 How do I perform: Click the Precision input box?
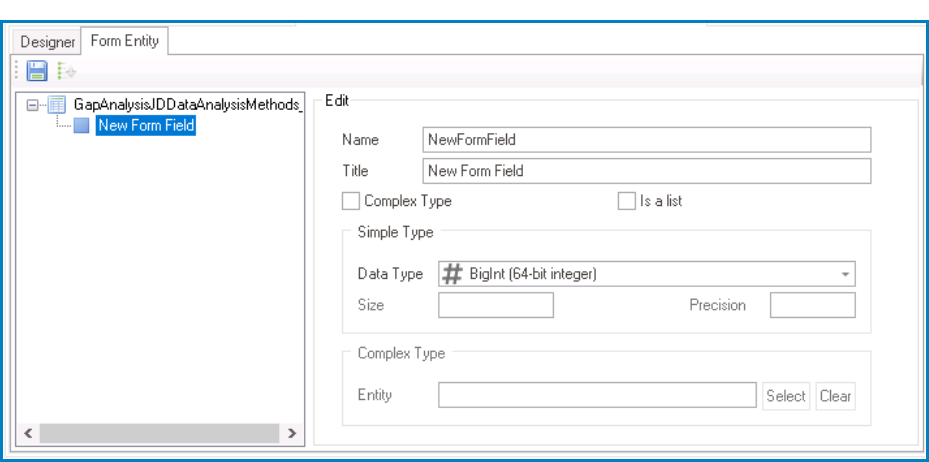pyautogui.click(x=812, y=304)
